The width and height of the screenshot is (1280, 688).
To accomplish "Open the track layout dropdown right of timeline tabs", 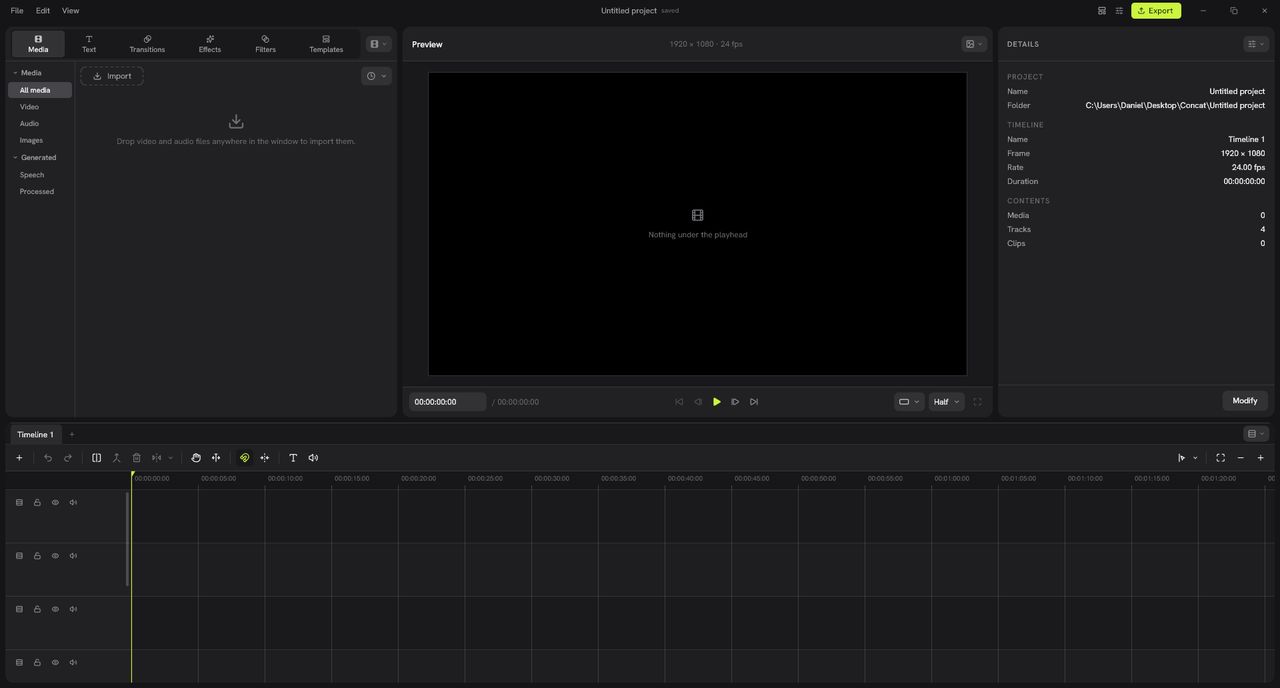I will click(1256, 434).
